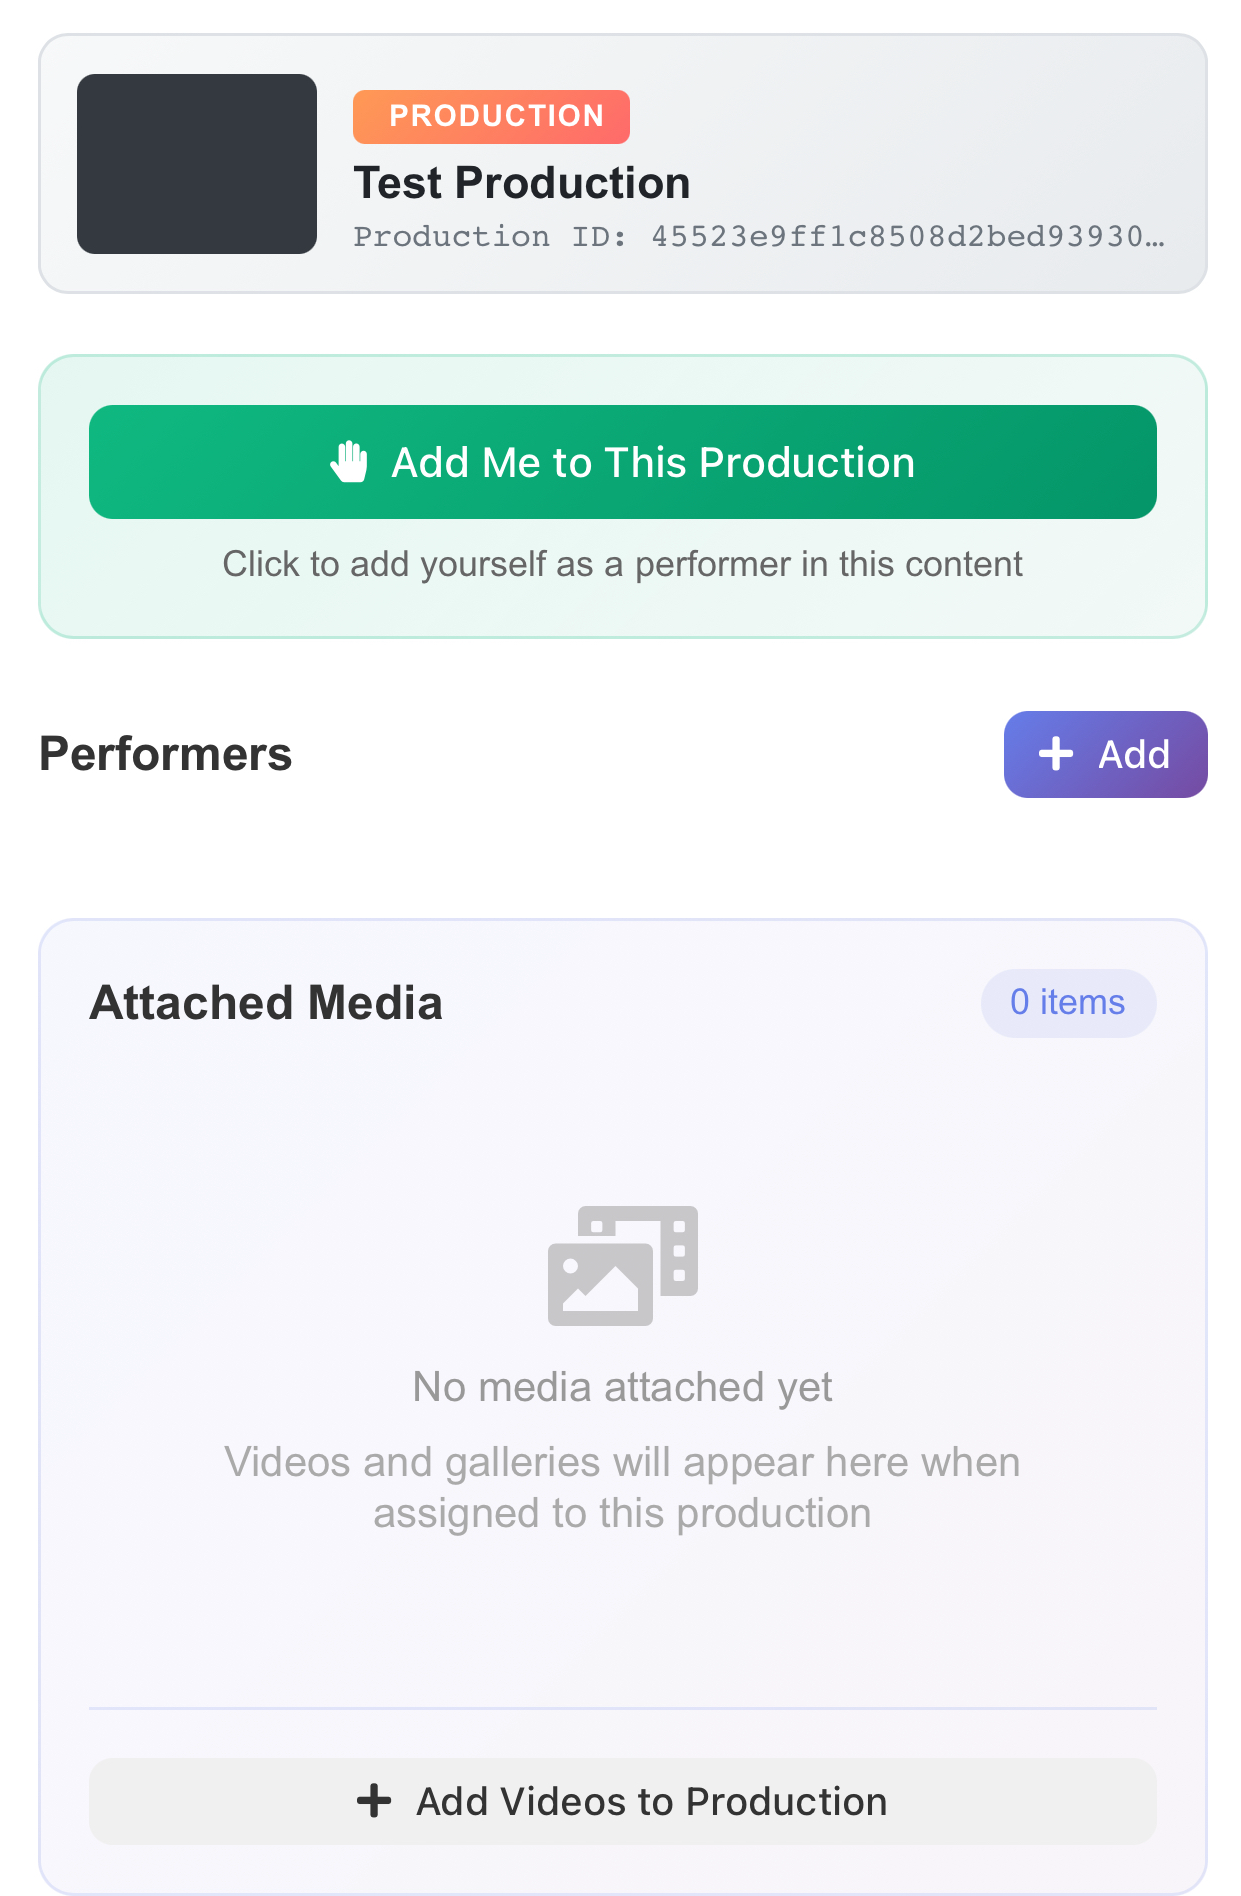Select the Test Production title
The image size is (1241, 1896).
[522, 183]
